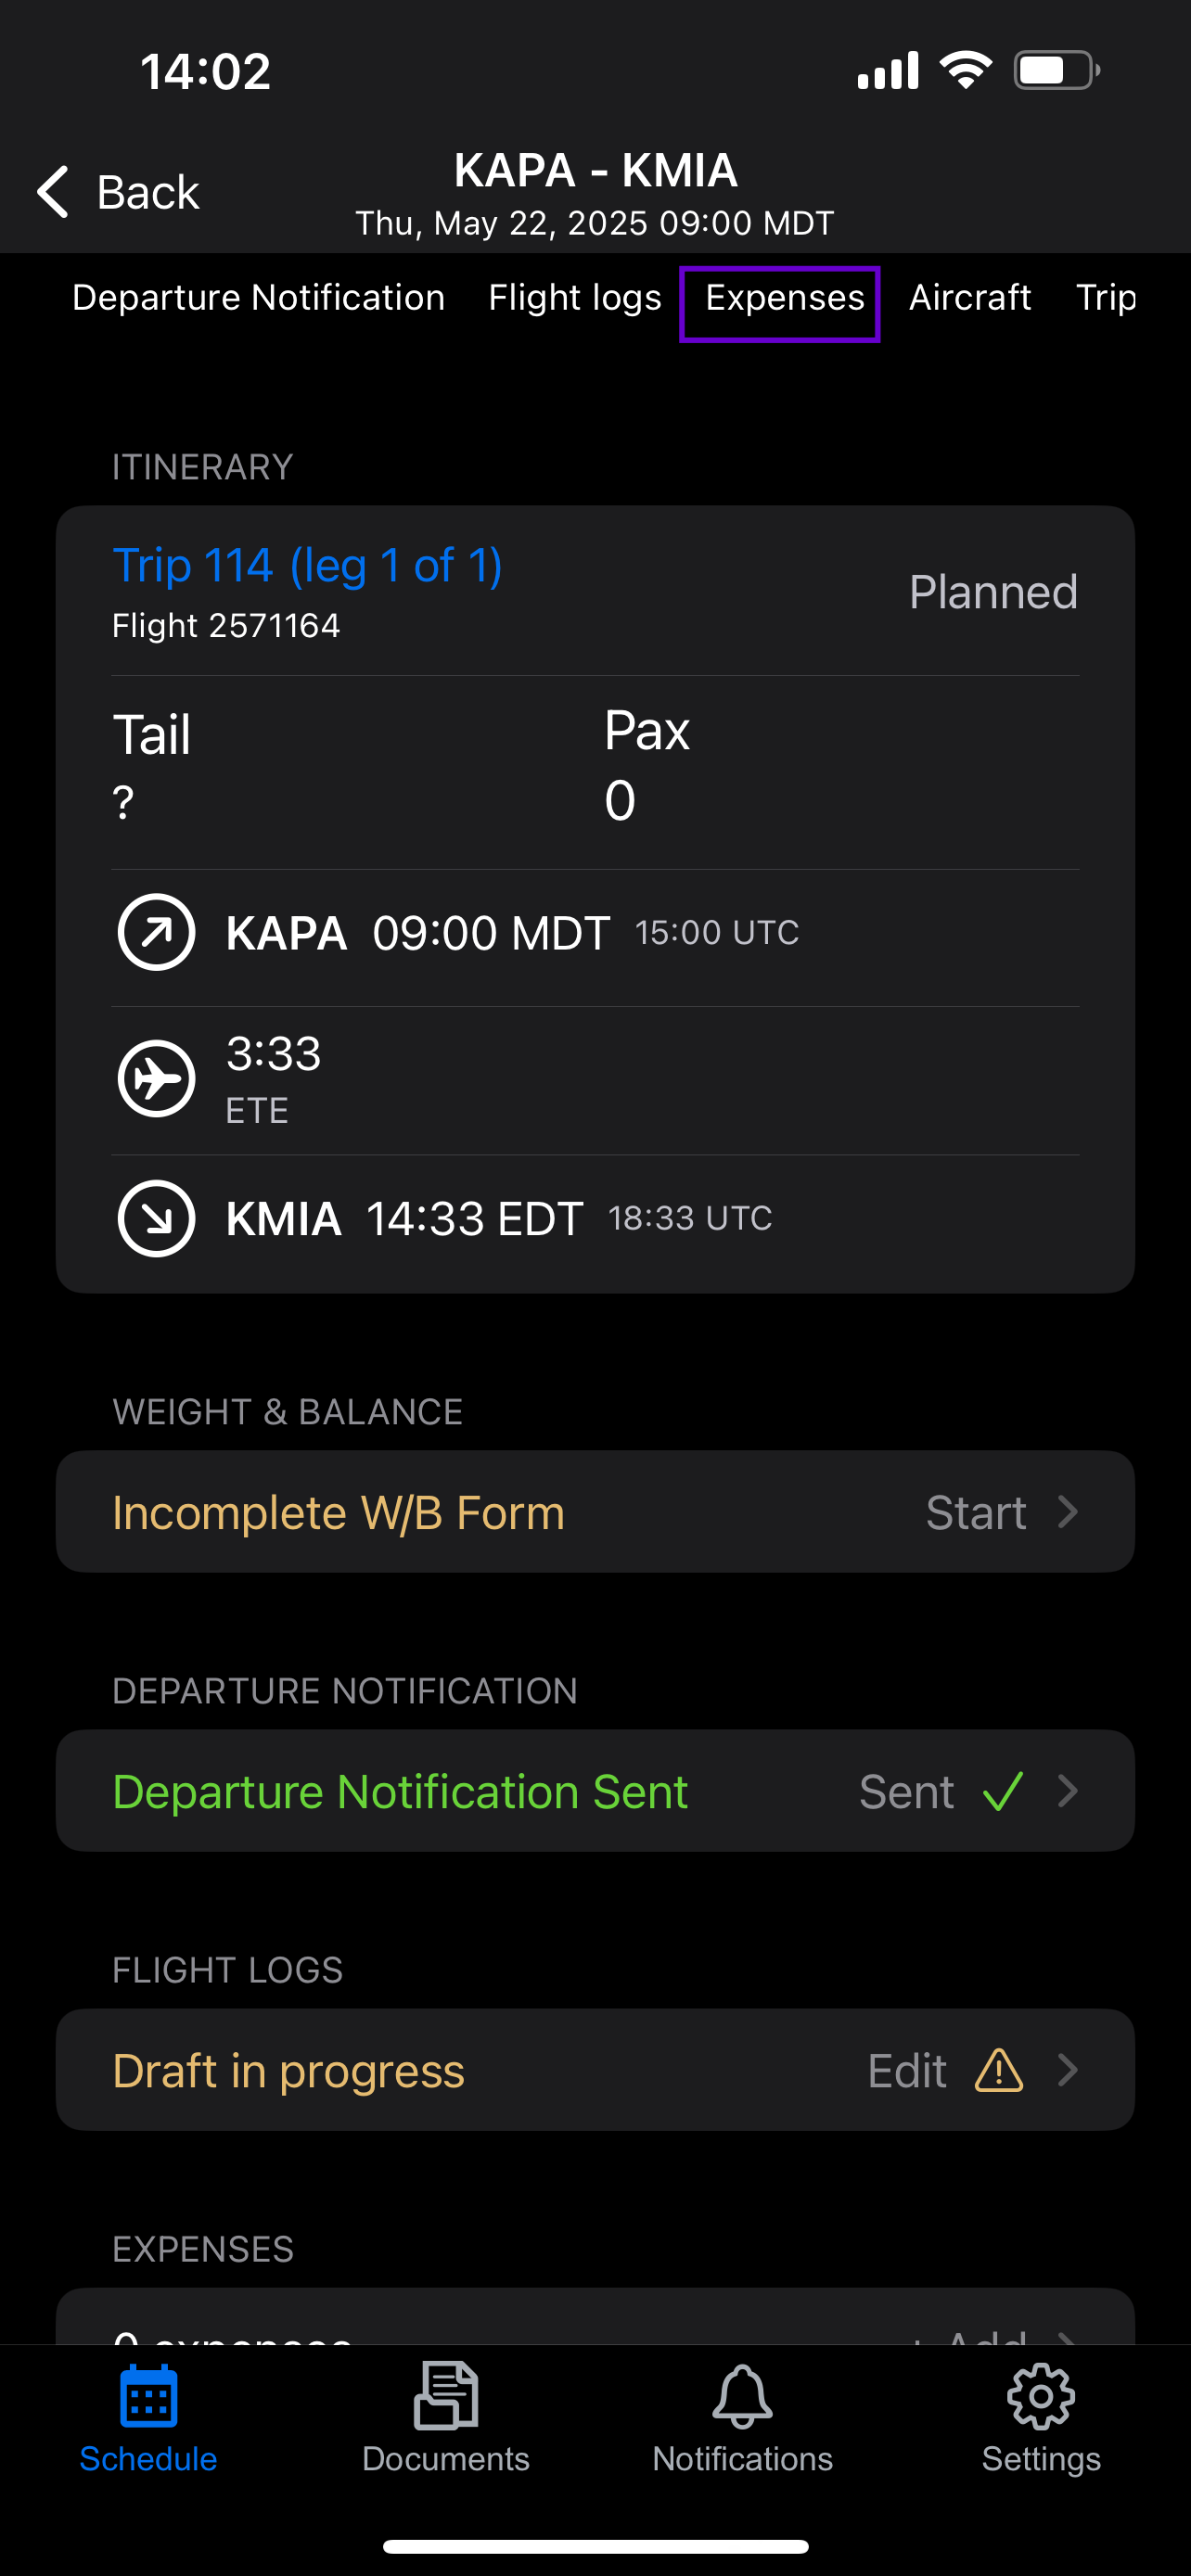The width and height of the screenshot is (1191, 2576).
Task: Expand the Incomplete W/B Form chevron
Action: [1068, 1512]
